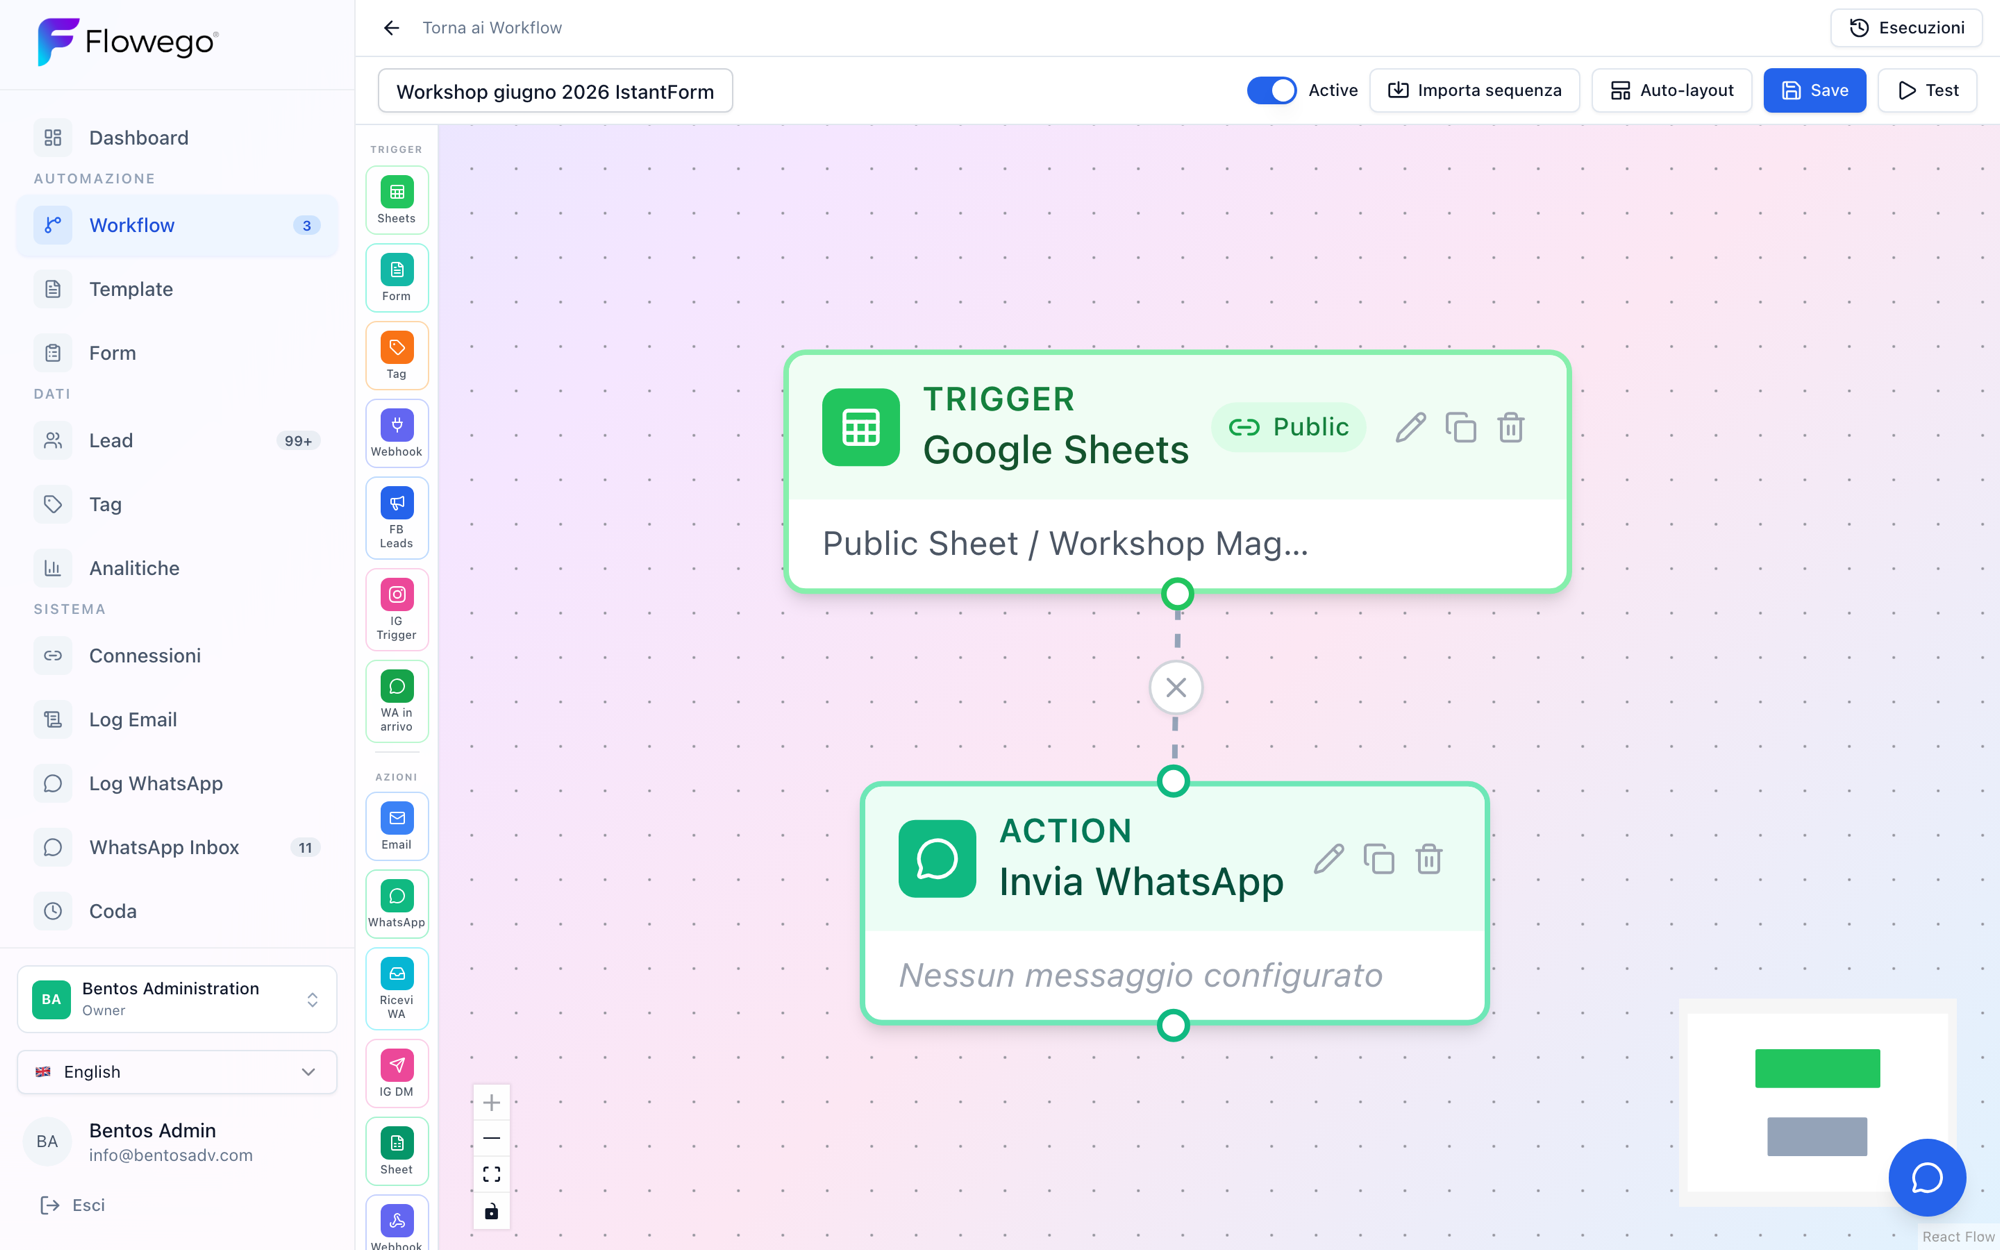Viewport: 2000px width, 1250px height.
Task: Go back with the arrow icon
Action: 391,28
